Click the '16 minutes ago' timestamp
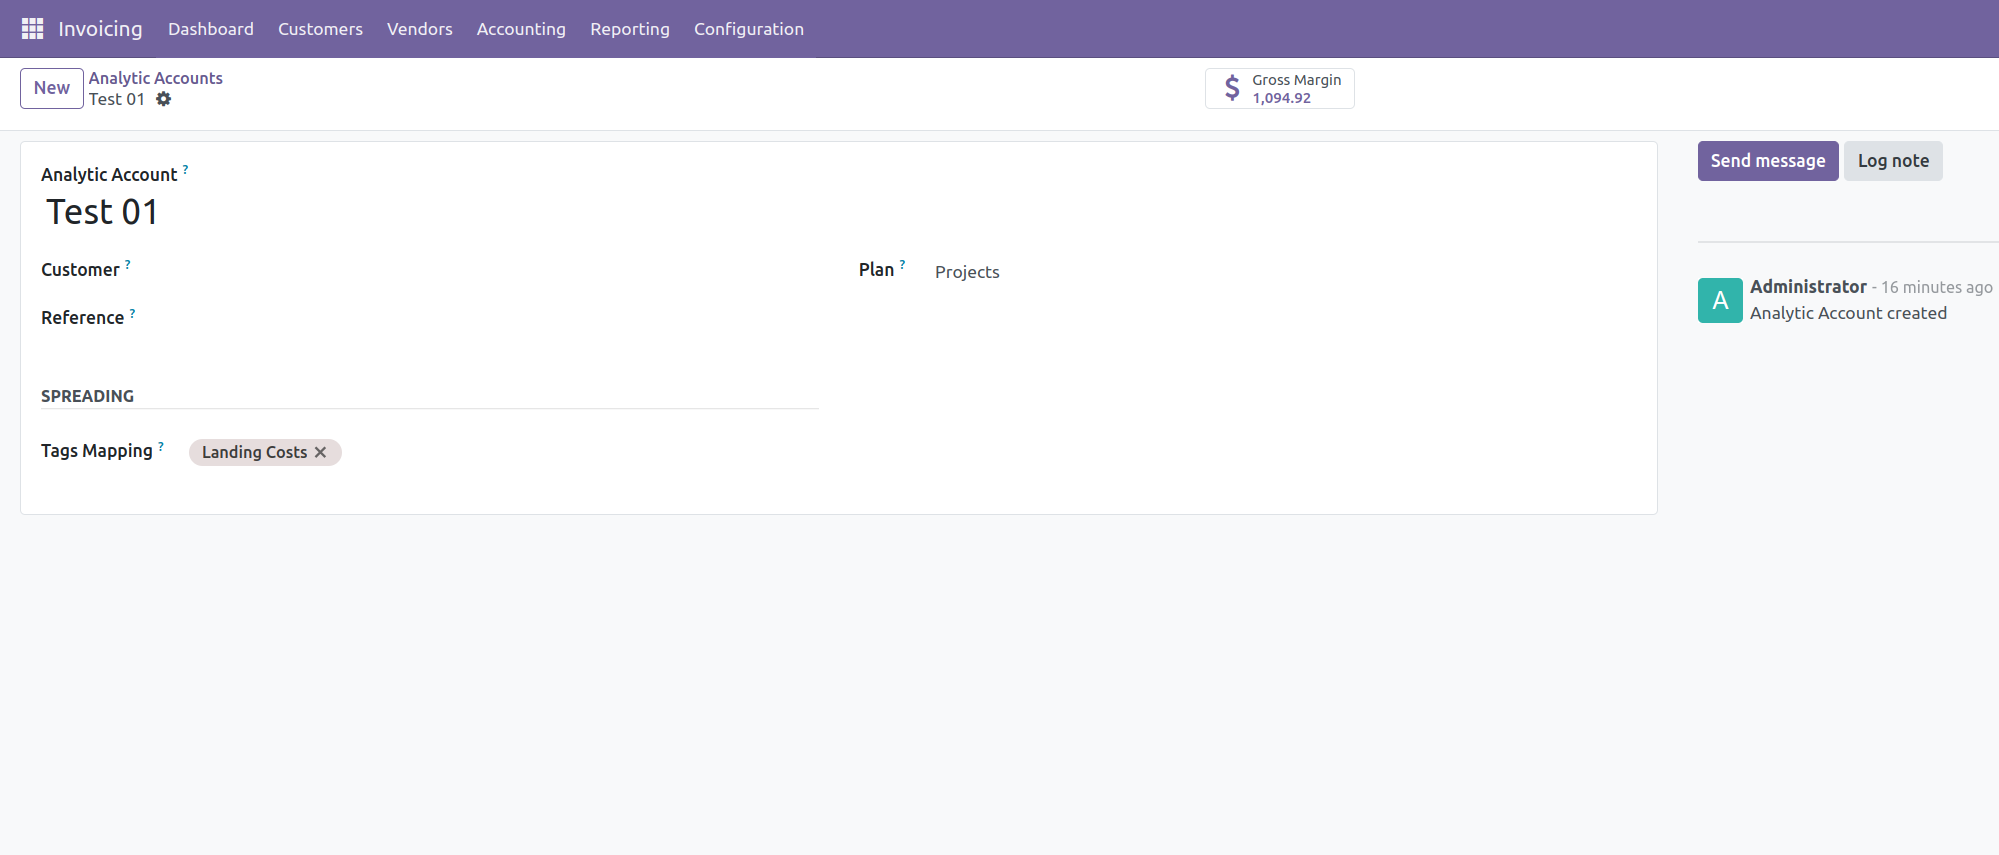The width and height of the screenshot is (1999, 855). tap(1937, 288)
